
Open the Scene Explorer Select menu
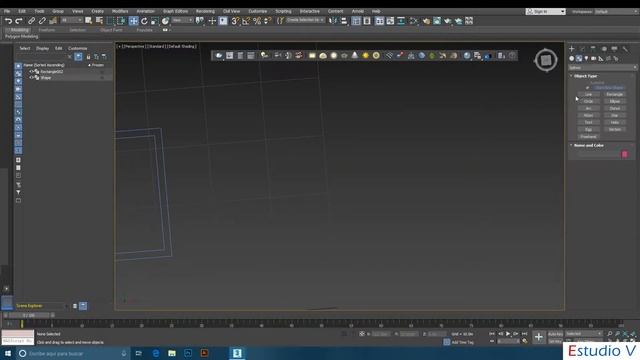[25, 48]
